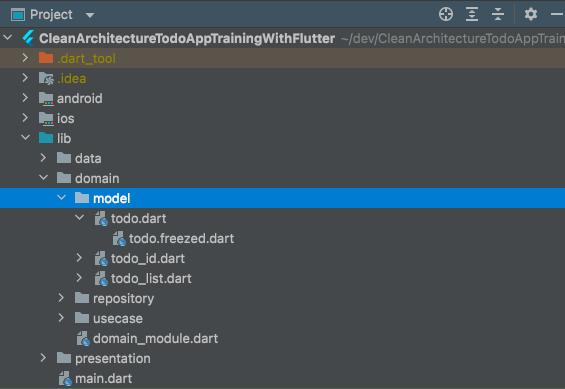
Task: Select the usecase folder label
Action: 117,318
